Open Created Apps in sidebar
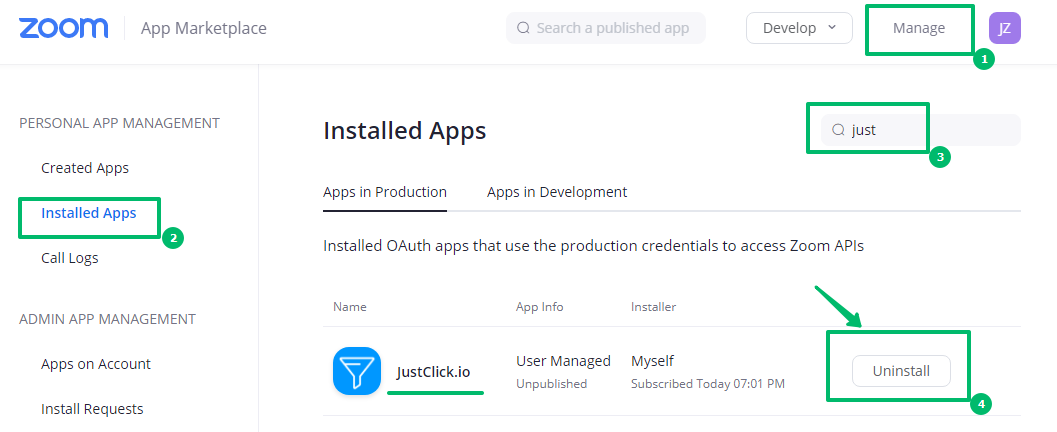Viewport: 1057px width, 432px height. click(85, 168)
